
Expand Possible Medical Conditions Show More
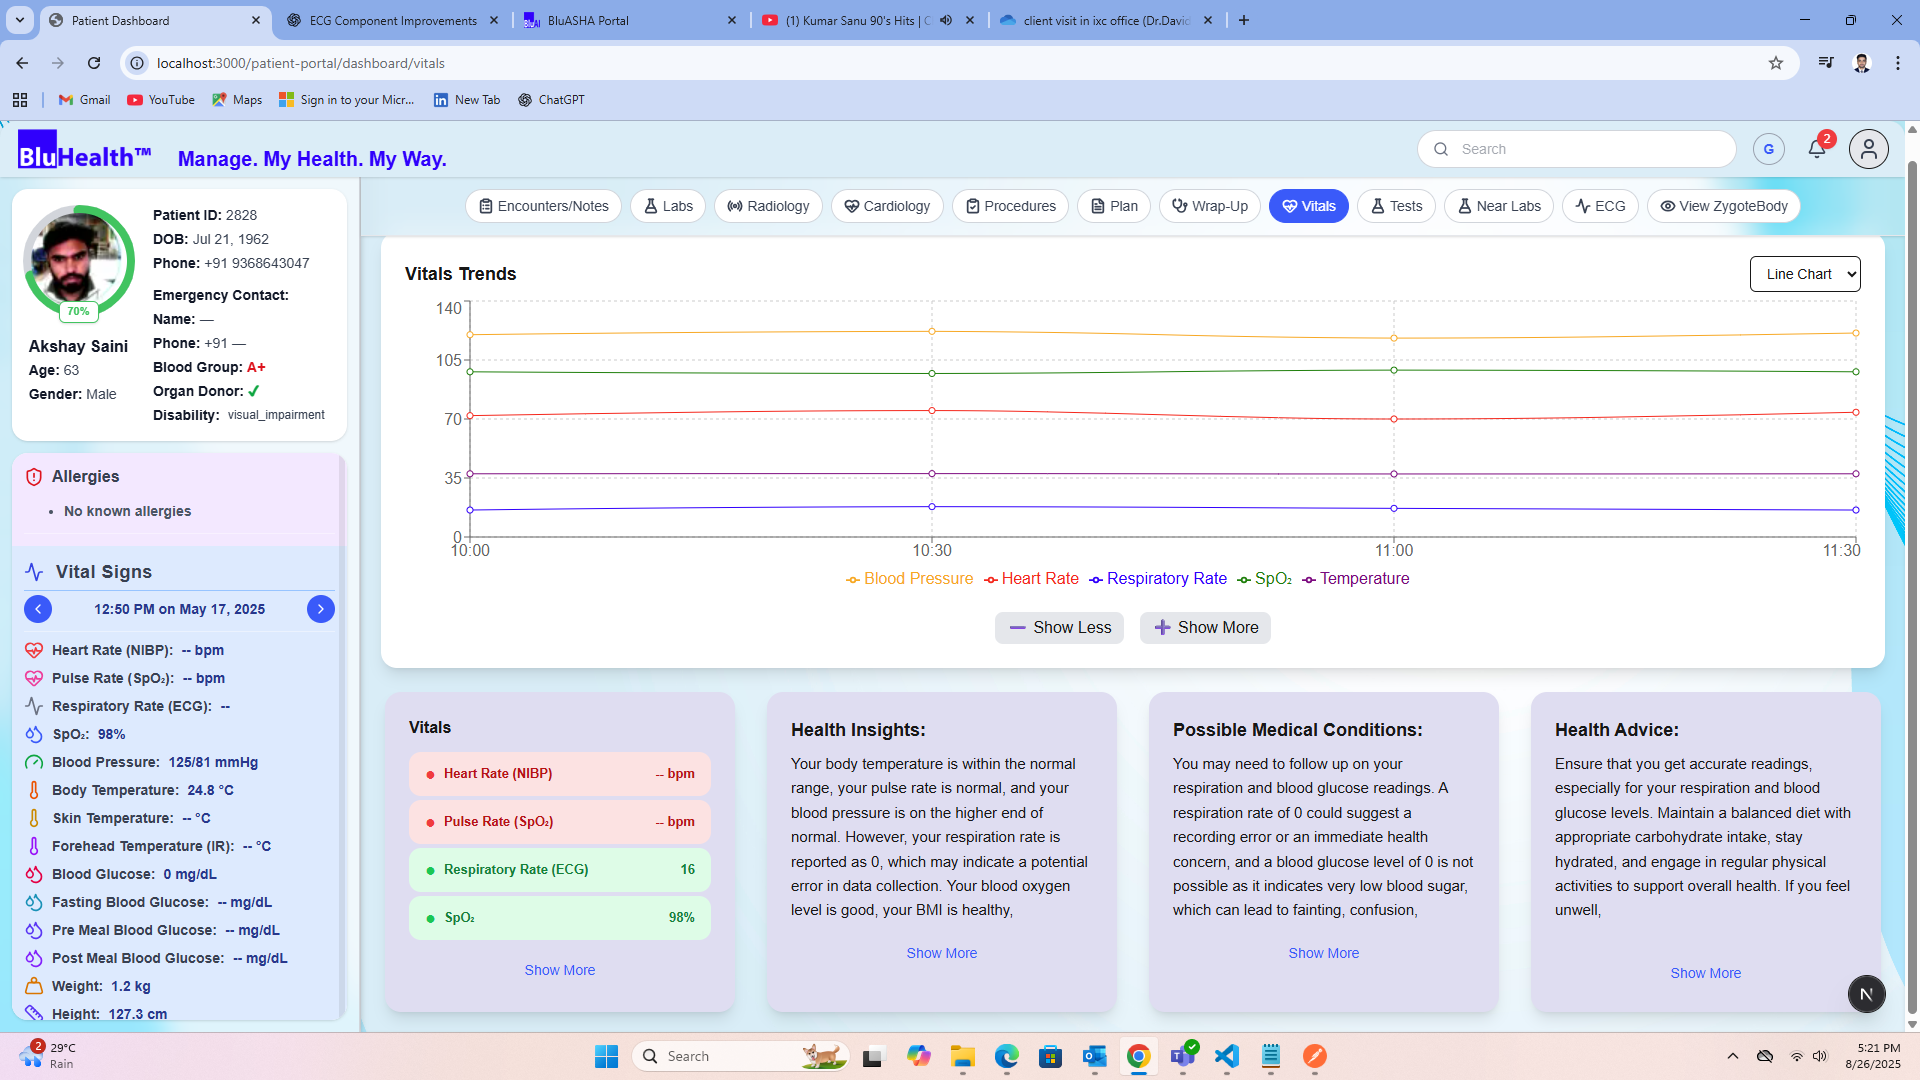click(1323, 953)
